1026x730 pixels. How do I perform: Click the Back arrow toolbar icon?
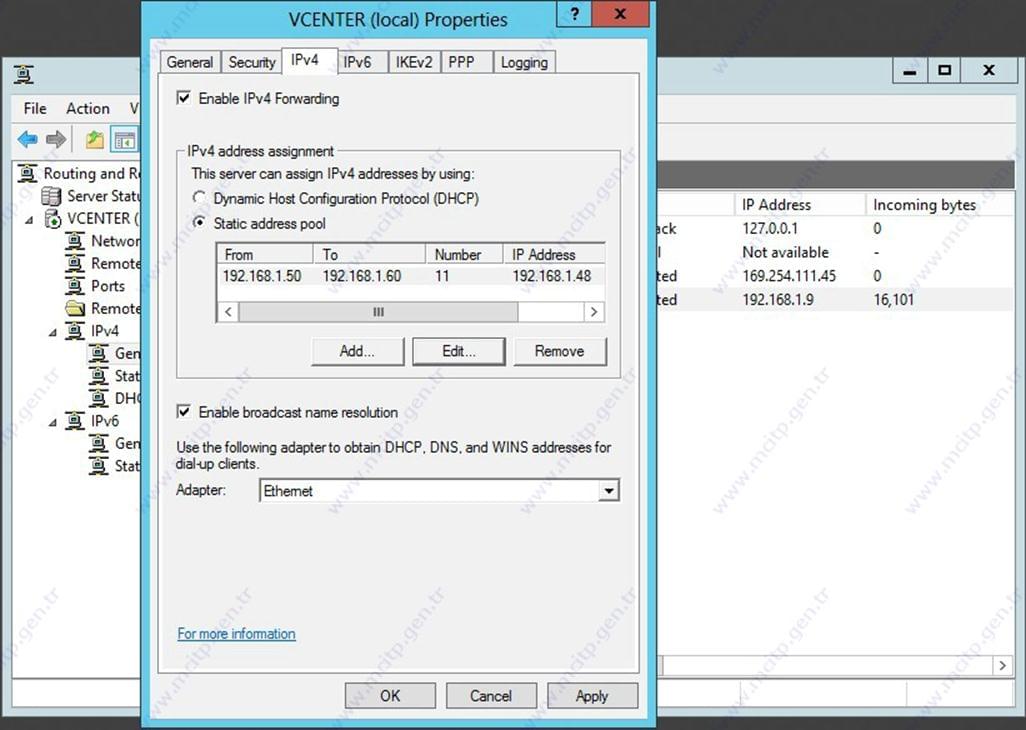pos(27,139)
